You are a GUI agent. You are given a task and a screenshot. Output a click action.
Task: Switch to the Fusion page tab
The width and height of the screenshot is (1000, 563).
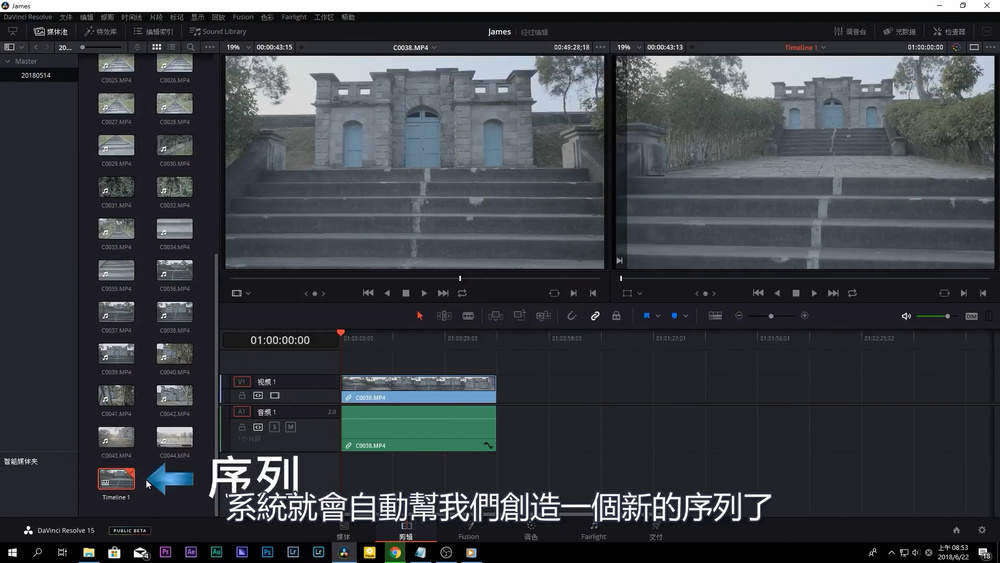coord(468,531)
